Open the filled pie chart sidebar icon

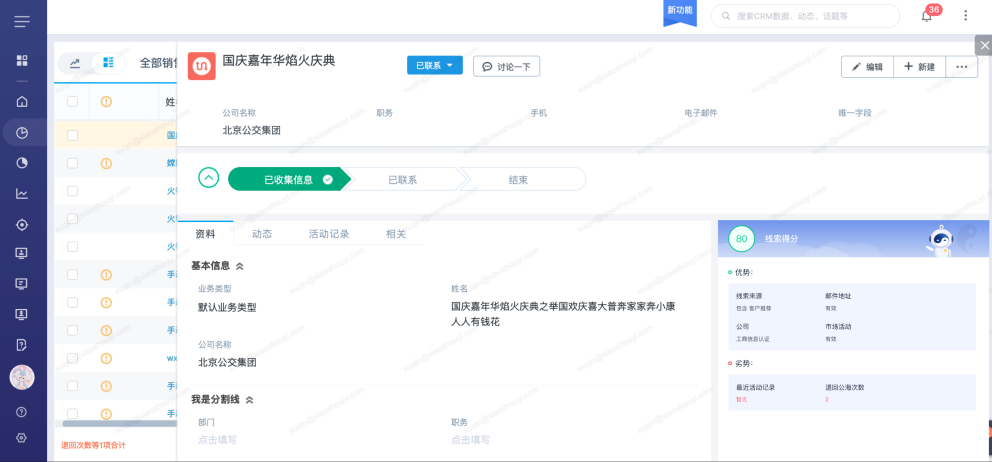(x=22, y=163)
